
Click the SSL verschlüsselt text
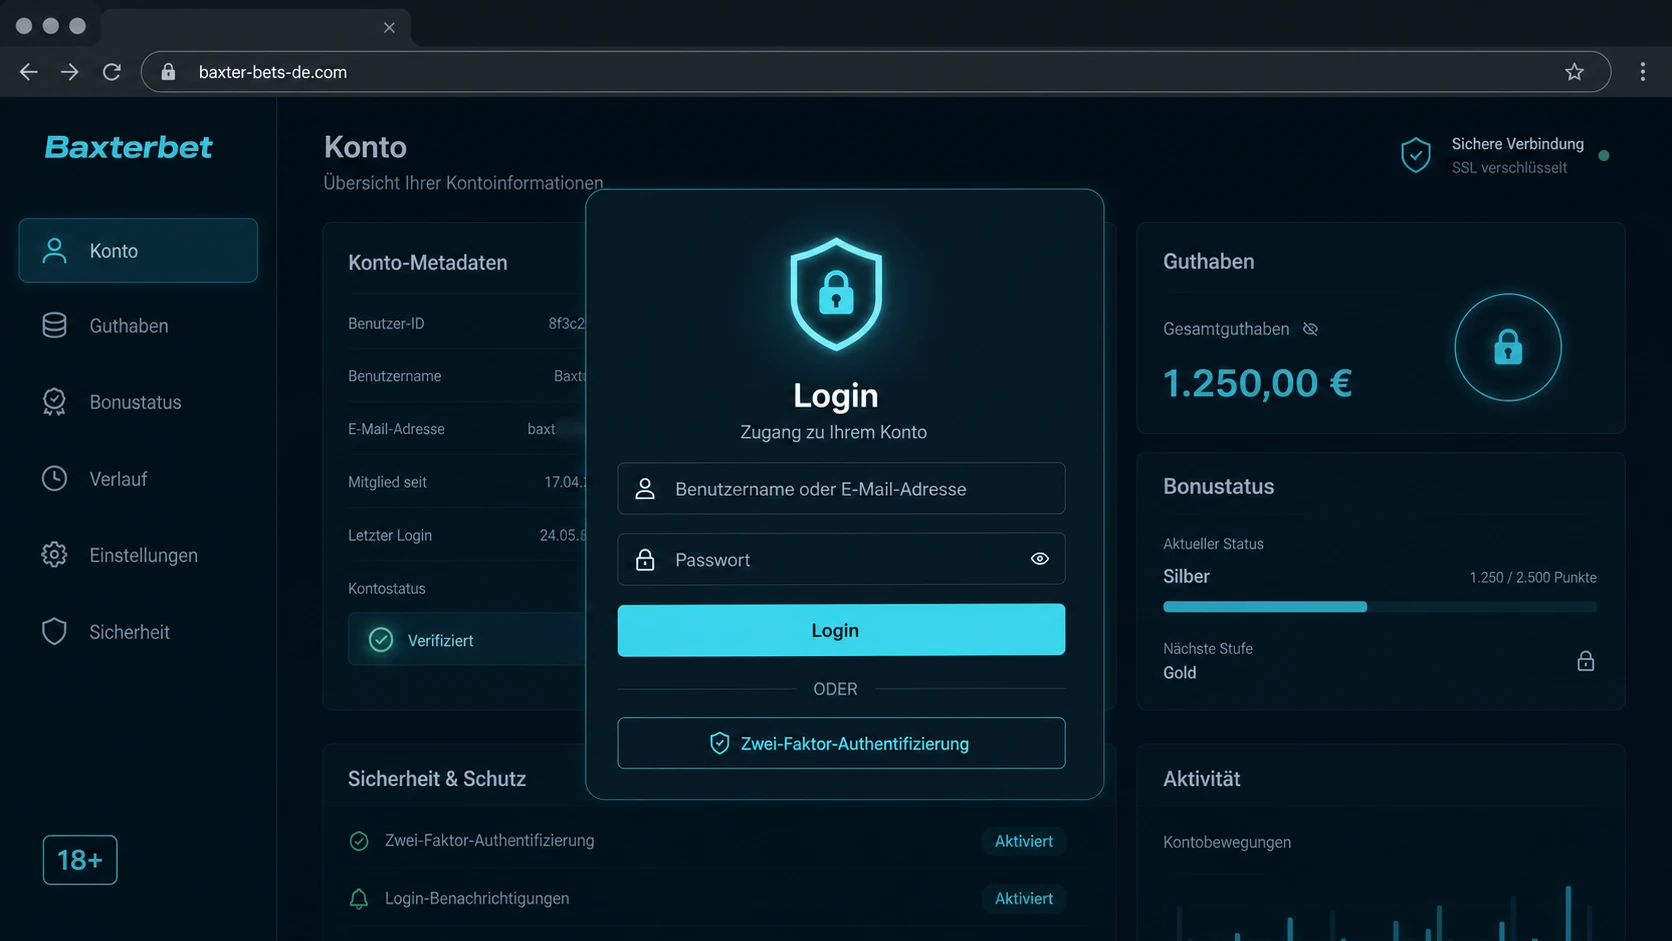(1509, 168)
